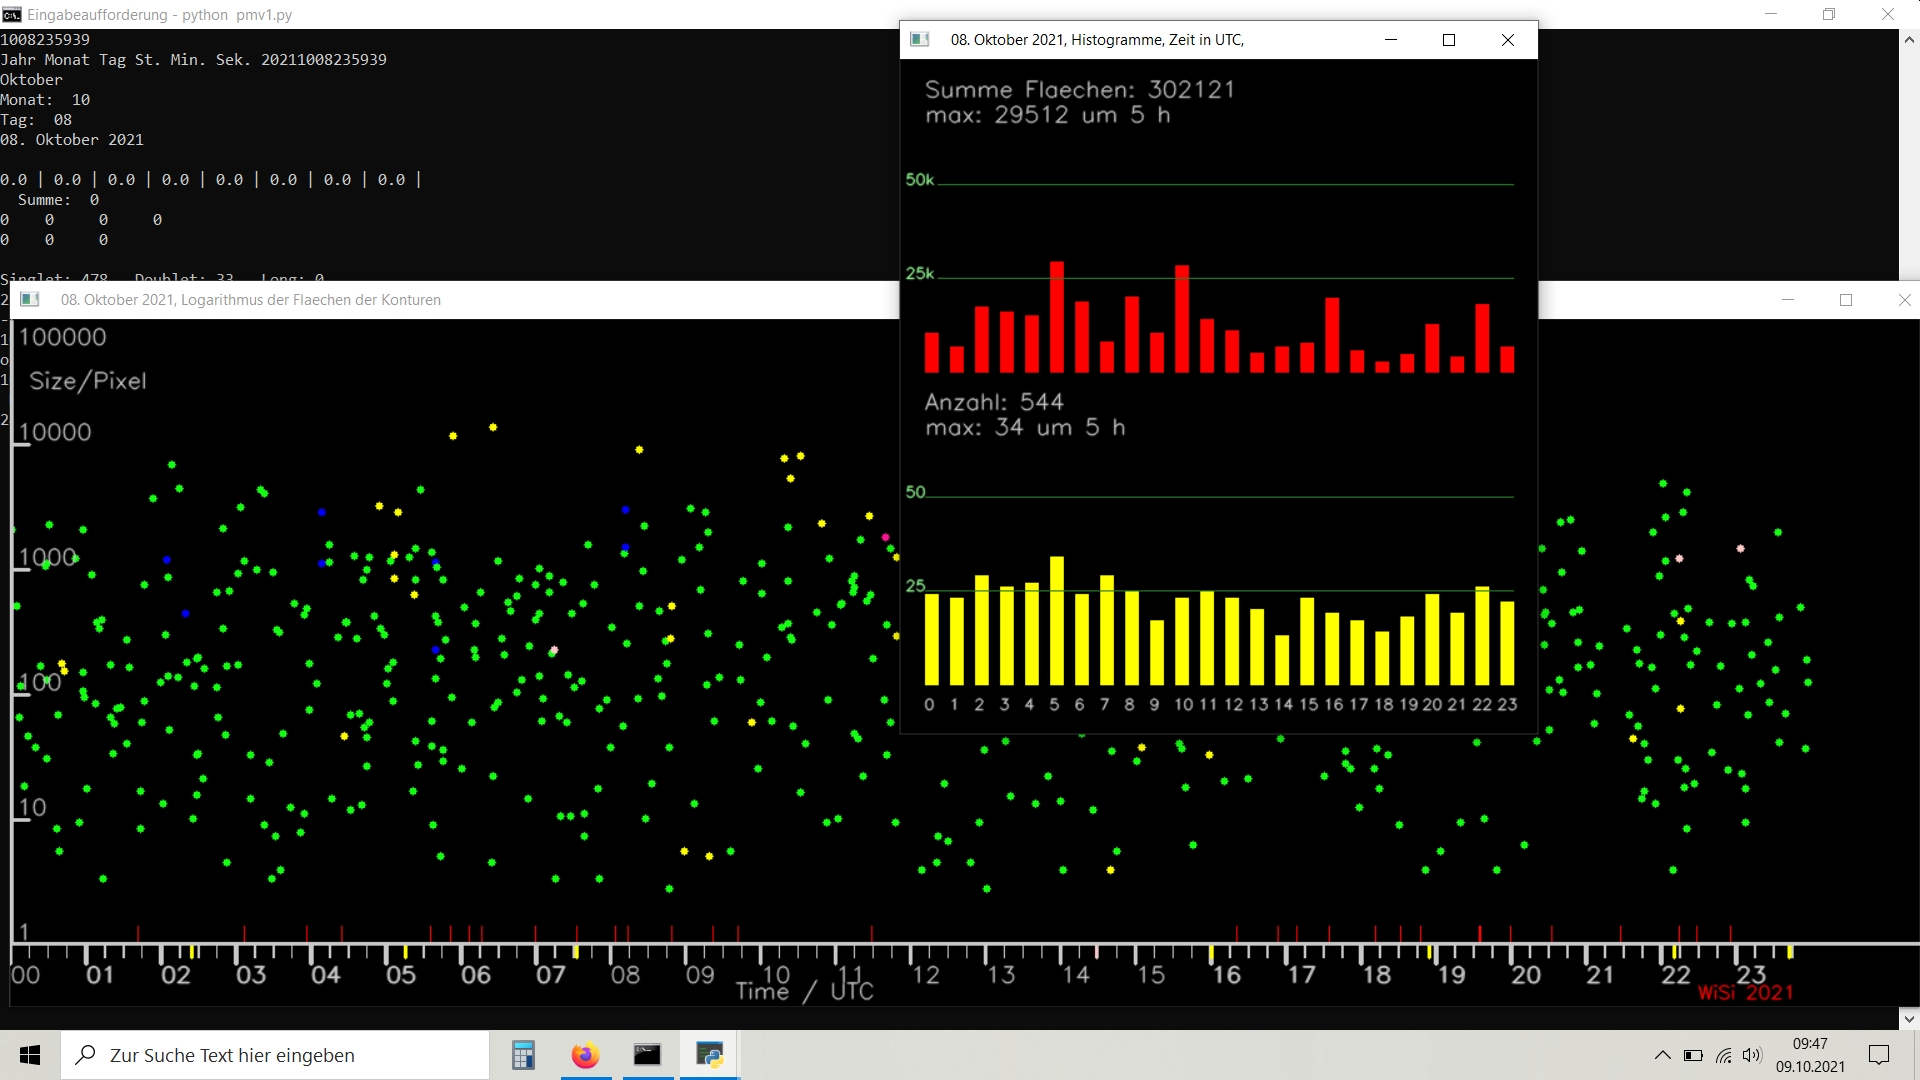Click the 'Summe Flaechen: 302121' text
This screenshot has width=1920, height=1080.
[1080, 90]
